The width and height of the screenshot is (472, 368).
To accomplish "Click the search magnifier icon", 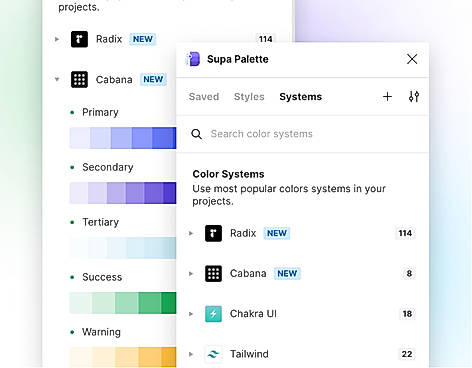I will click(197, 134).
